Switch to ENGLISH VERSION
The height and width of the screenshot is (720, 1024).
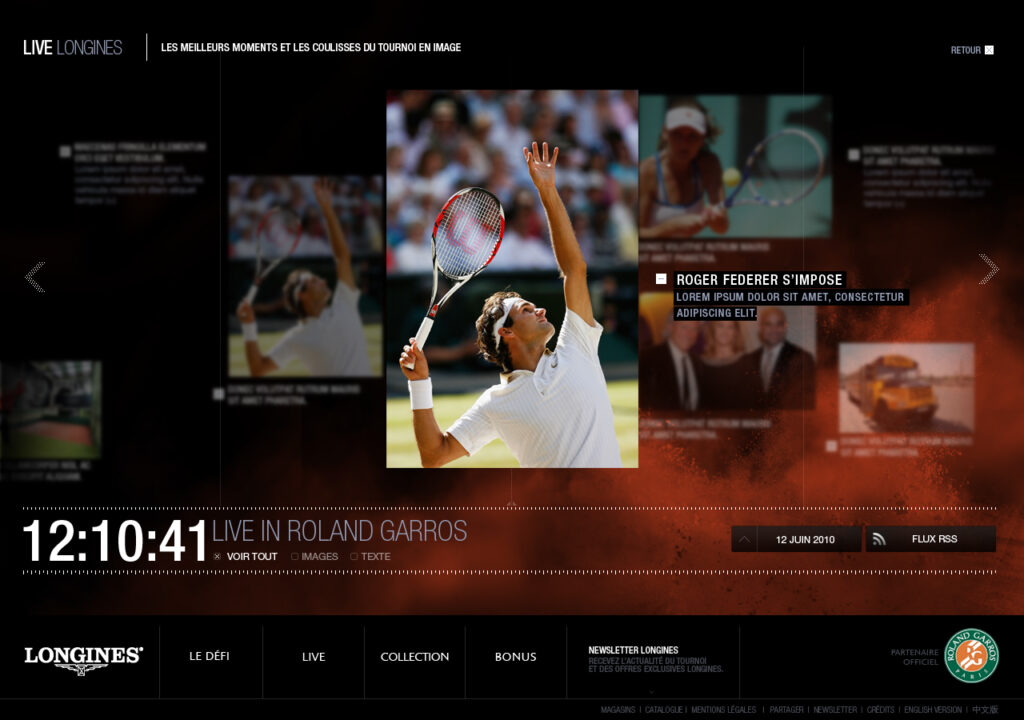click(x=933, y=710)
